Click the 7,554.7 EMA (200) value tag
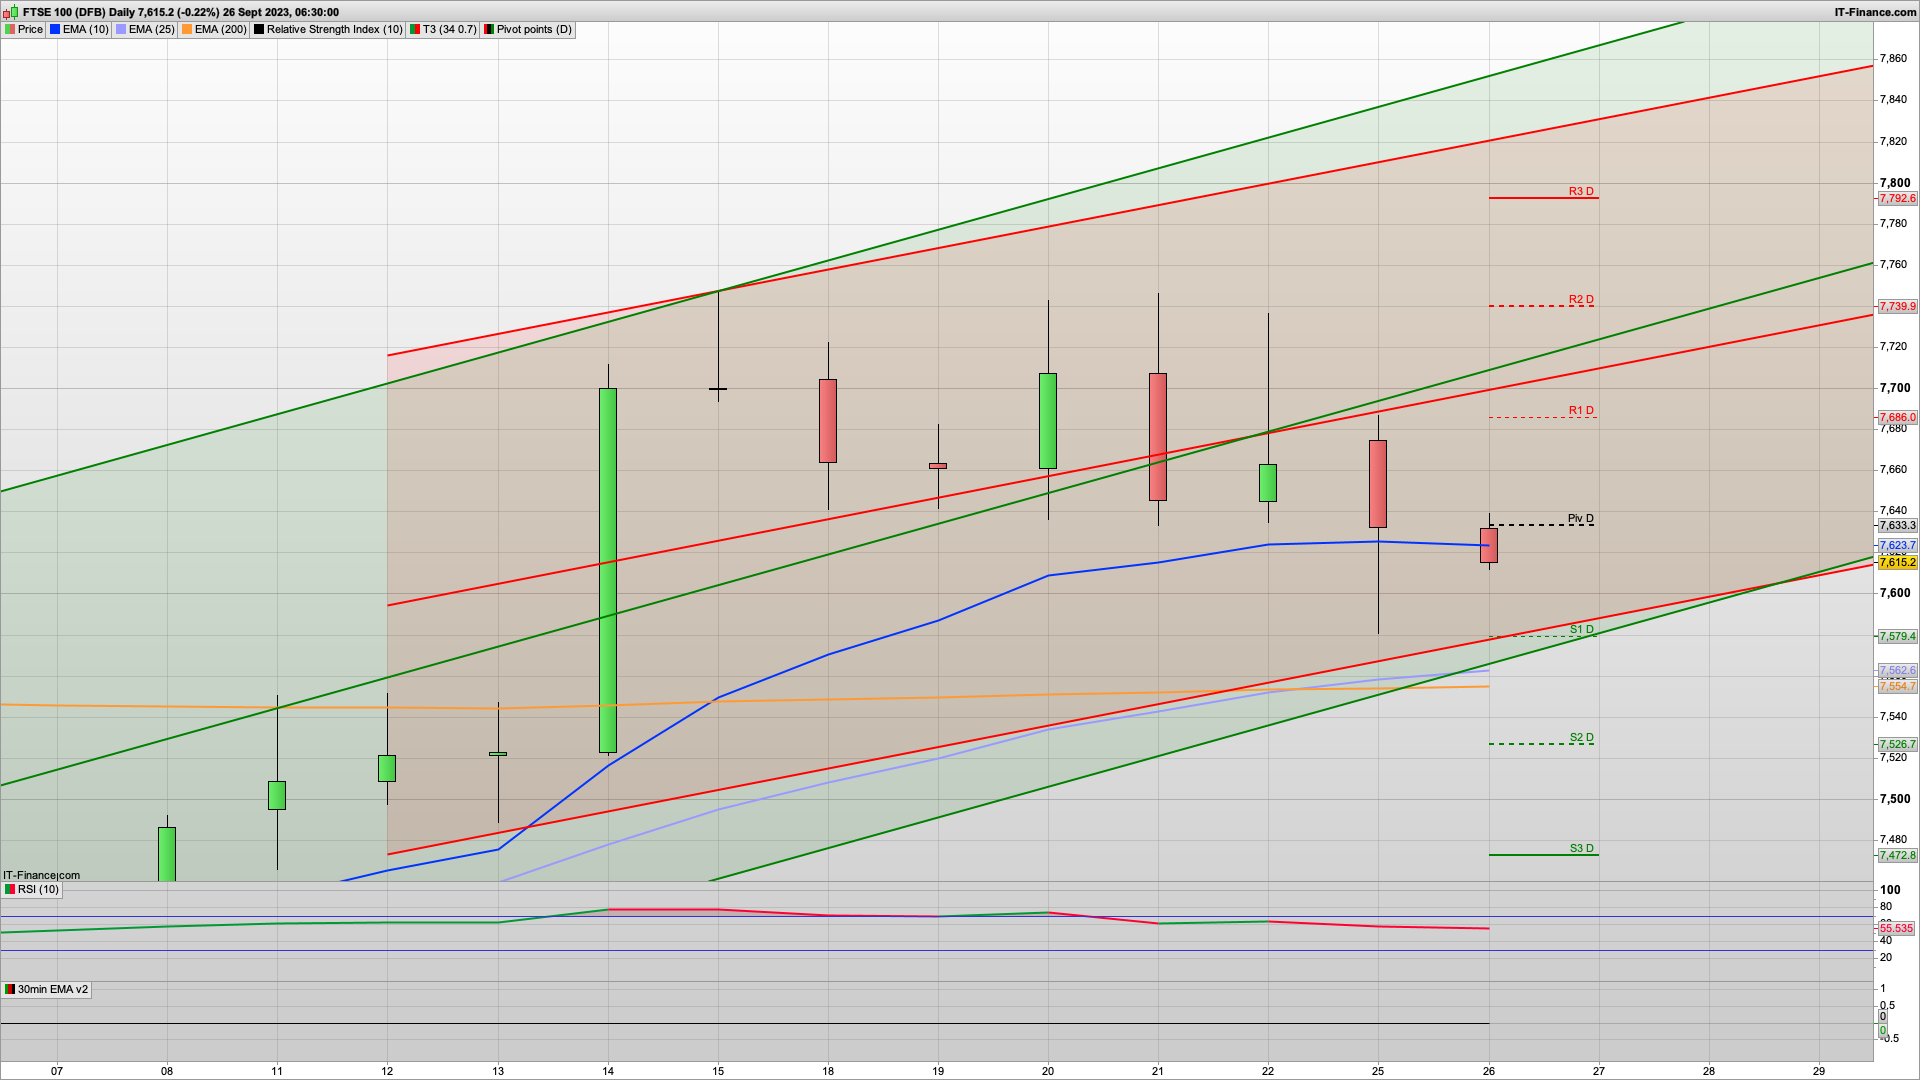 pyautogui.click(x=1897, y=686)
